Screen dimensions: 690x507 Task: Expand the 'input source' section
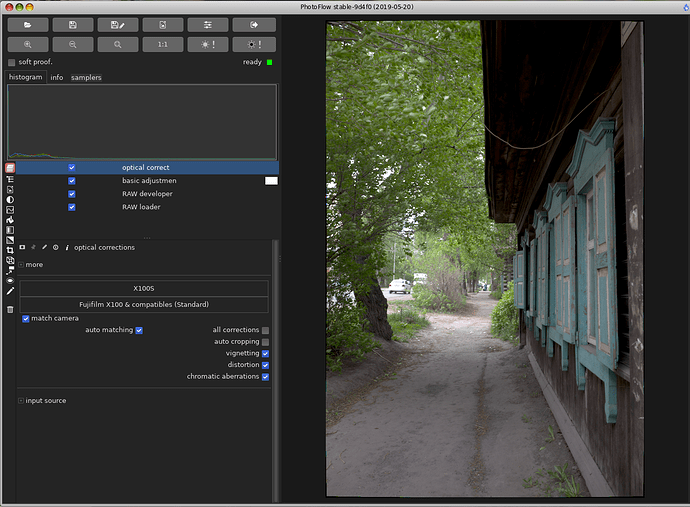click(21, 401)
